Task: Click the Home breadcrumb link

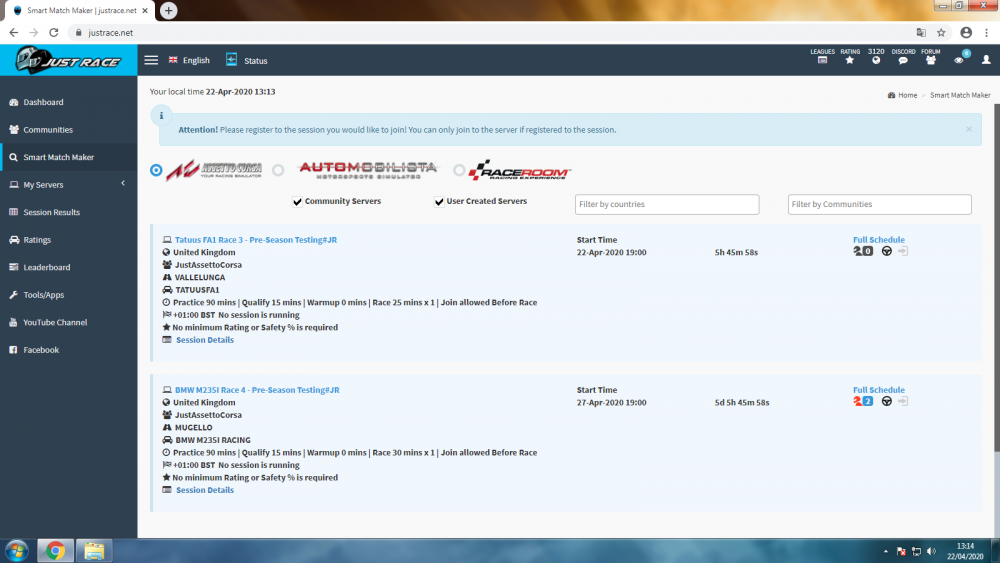Action: [908, 95]
